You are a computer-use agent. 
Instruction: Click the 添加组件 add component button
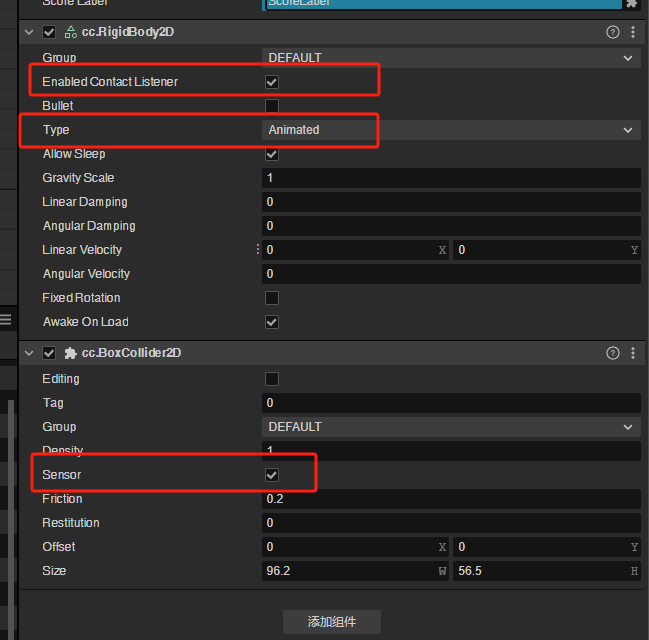331,621
